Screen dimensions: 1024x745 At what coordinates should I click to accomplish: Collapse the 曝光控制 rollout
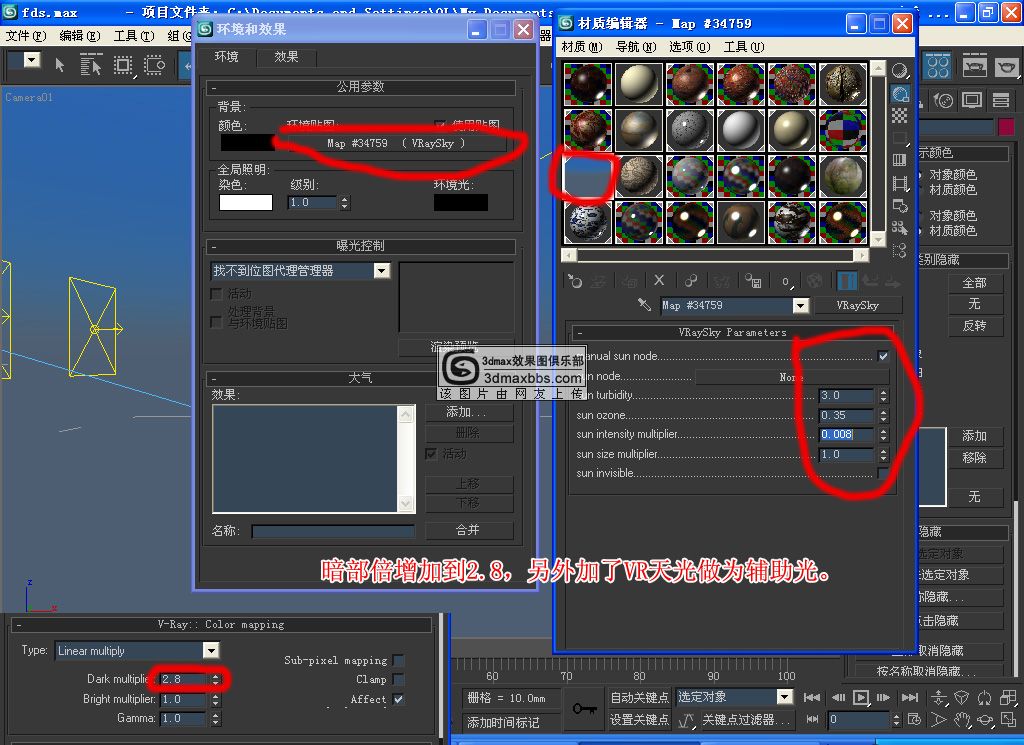click(360, 246)
